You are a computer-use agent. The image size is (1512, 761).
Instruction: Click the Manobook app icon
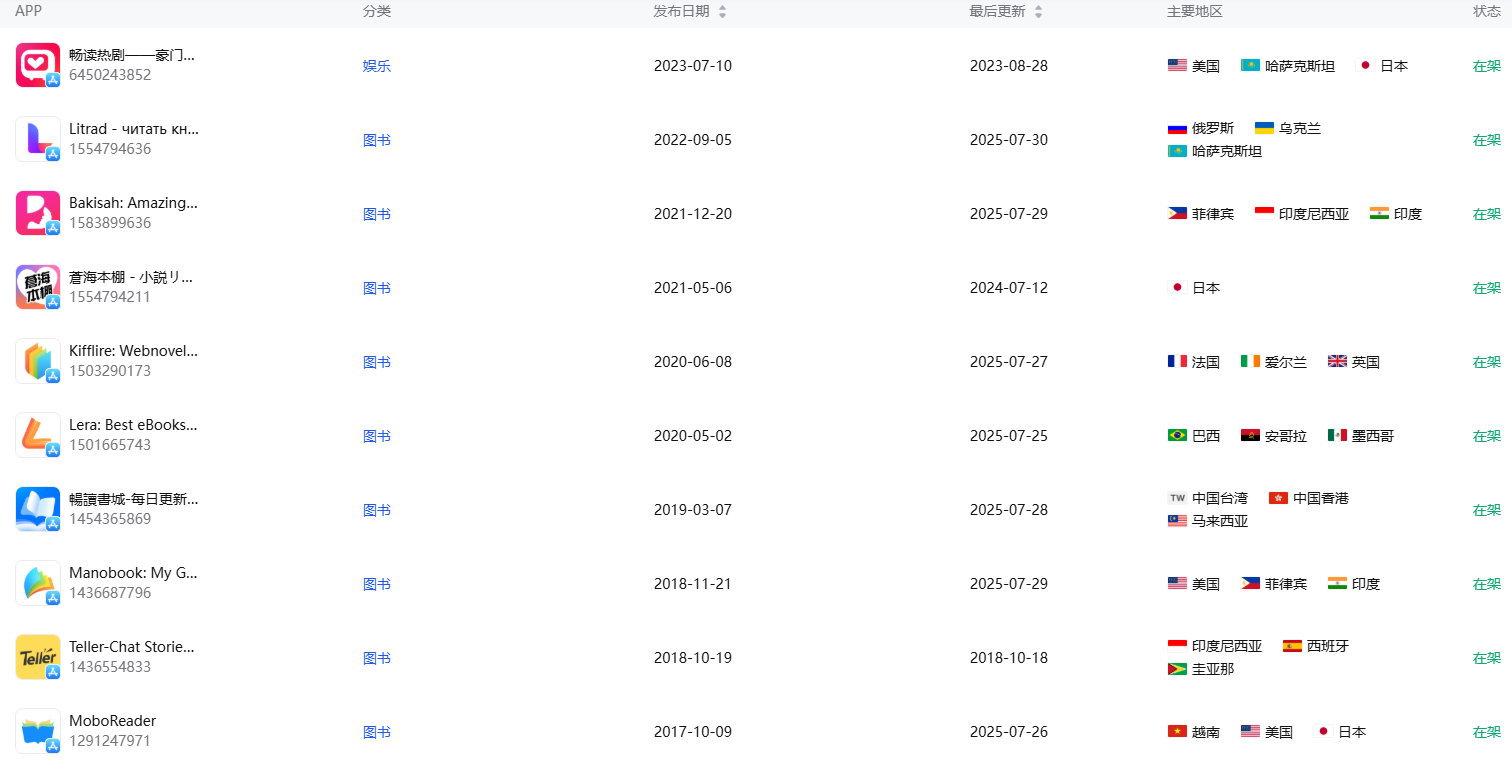click(x=38, y=583)
